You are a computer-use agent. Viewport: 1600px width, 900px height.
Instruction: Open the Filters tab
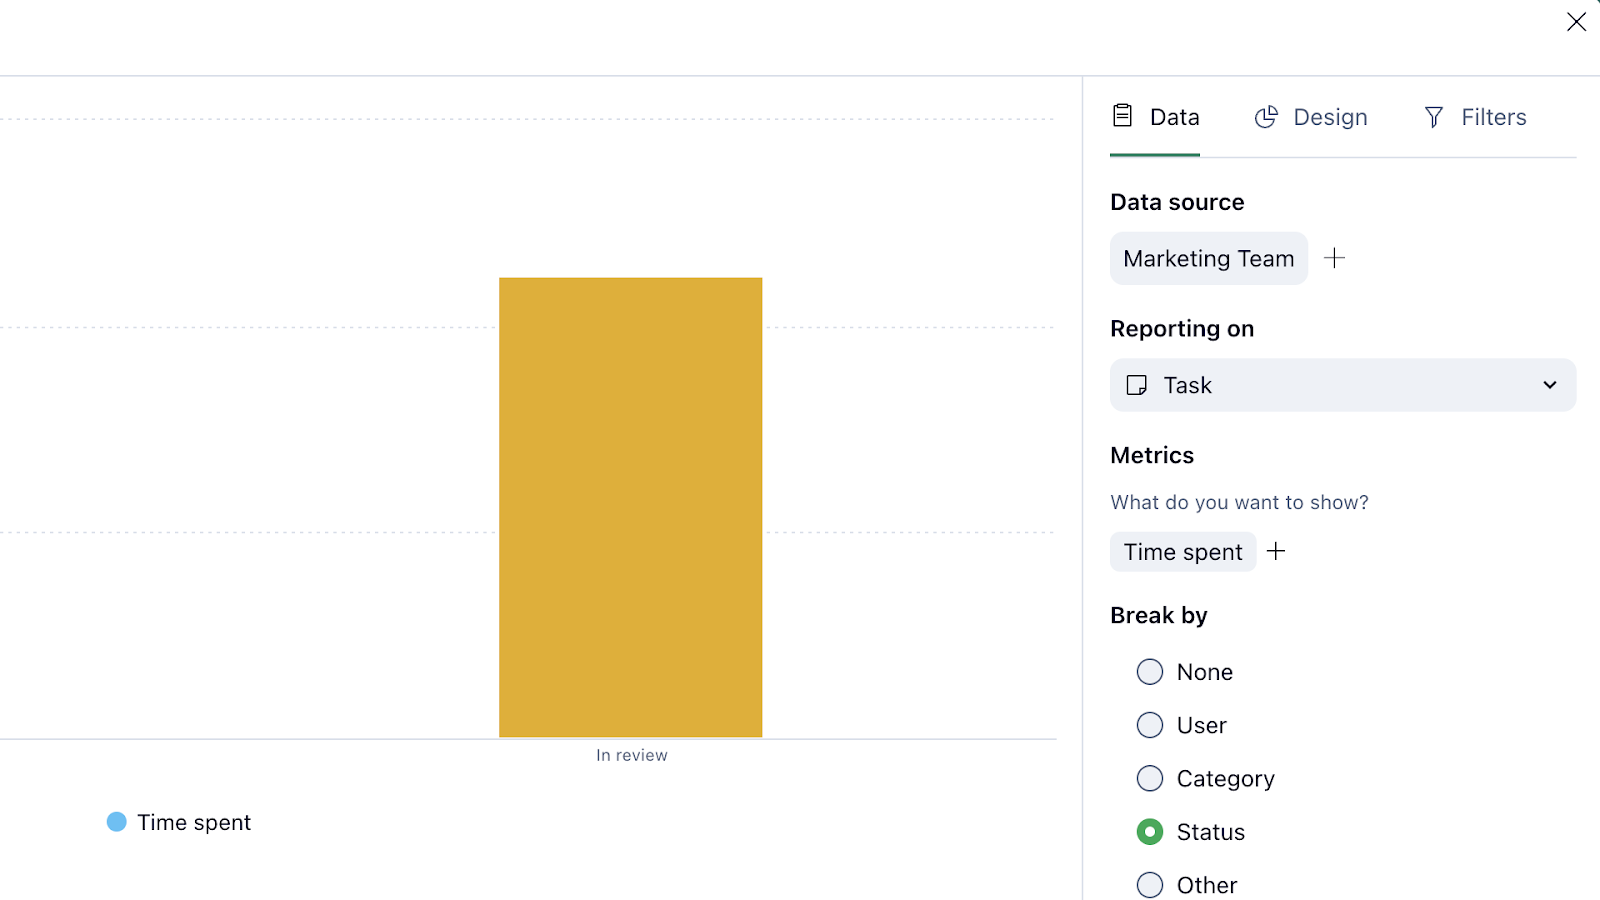[x=1475, y=117]
